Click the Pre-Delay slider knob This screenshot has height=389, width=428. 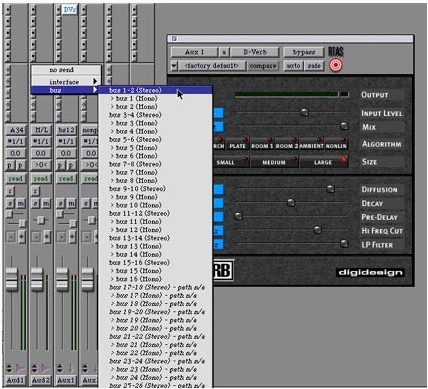[238, 216]
